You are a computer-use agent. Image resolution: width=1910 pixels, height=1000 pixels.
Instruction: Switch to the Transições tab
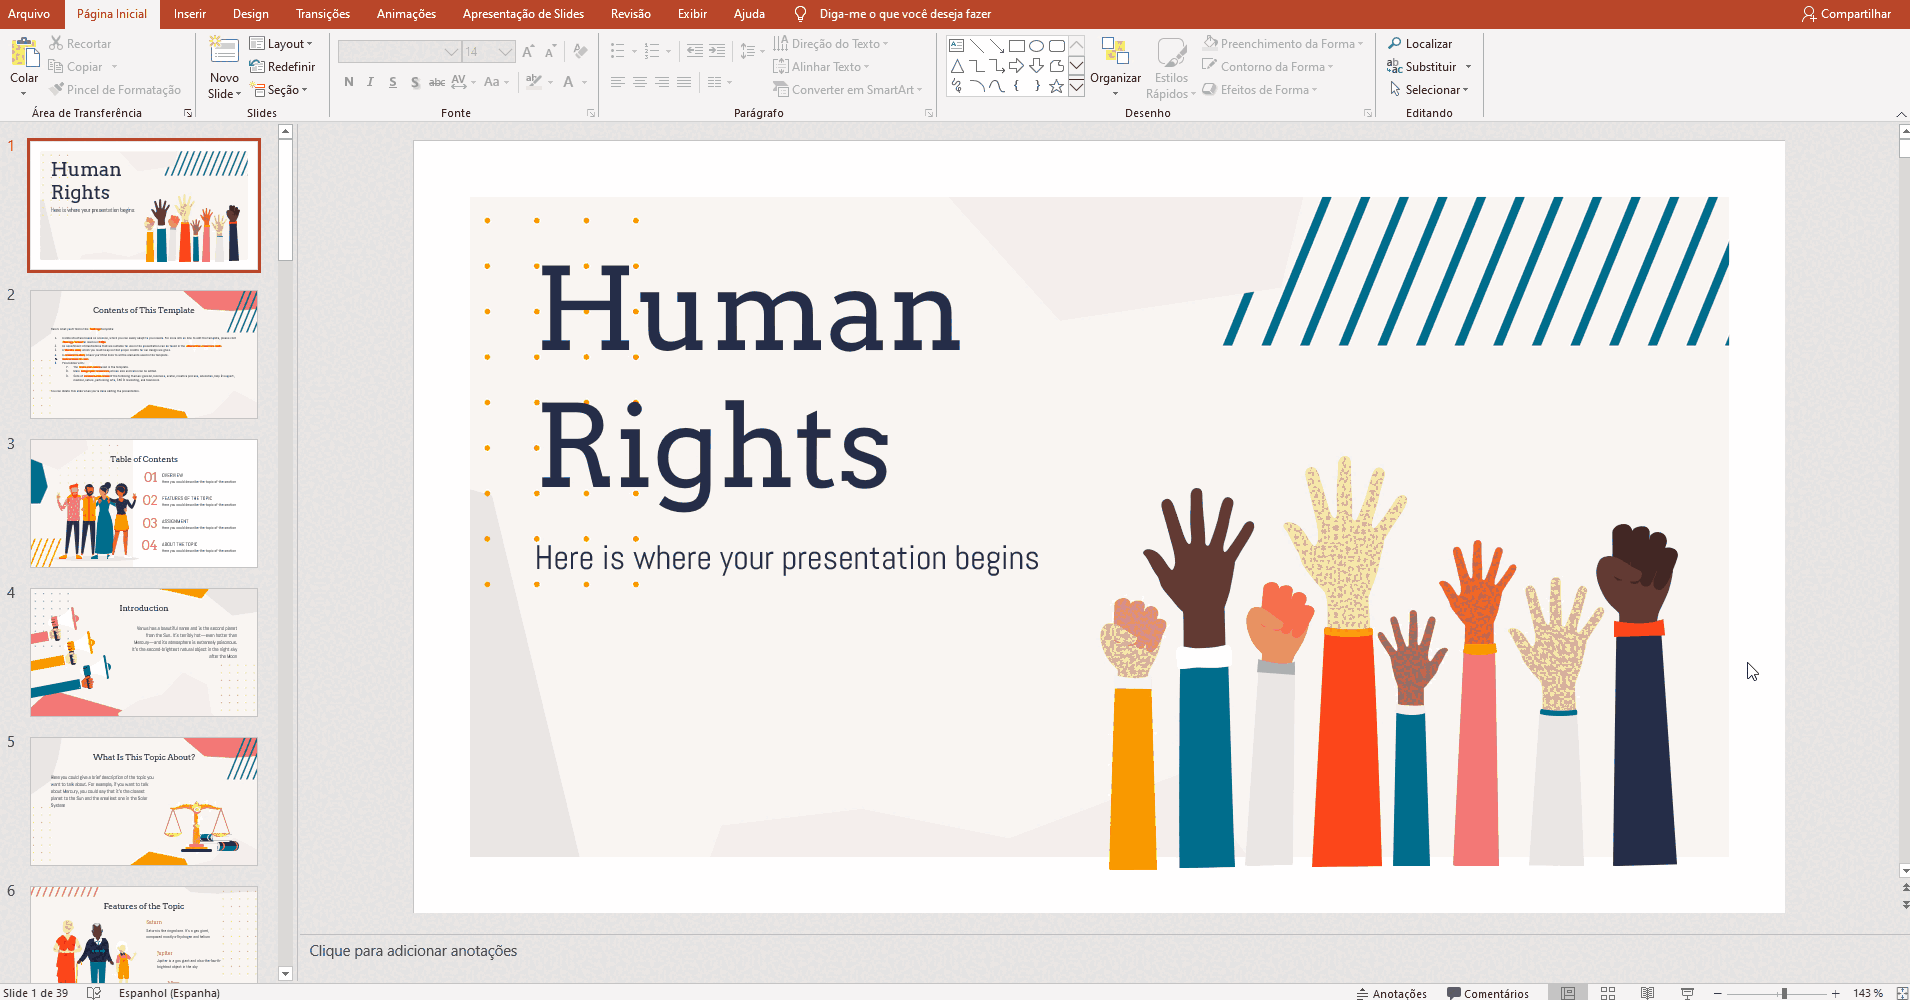click(x=322, y=14)
